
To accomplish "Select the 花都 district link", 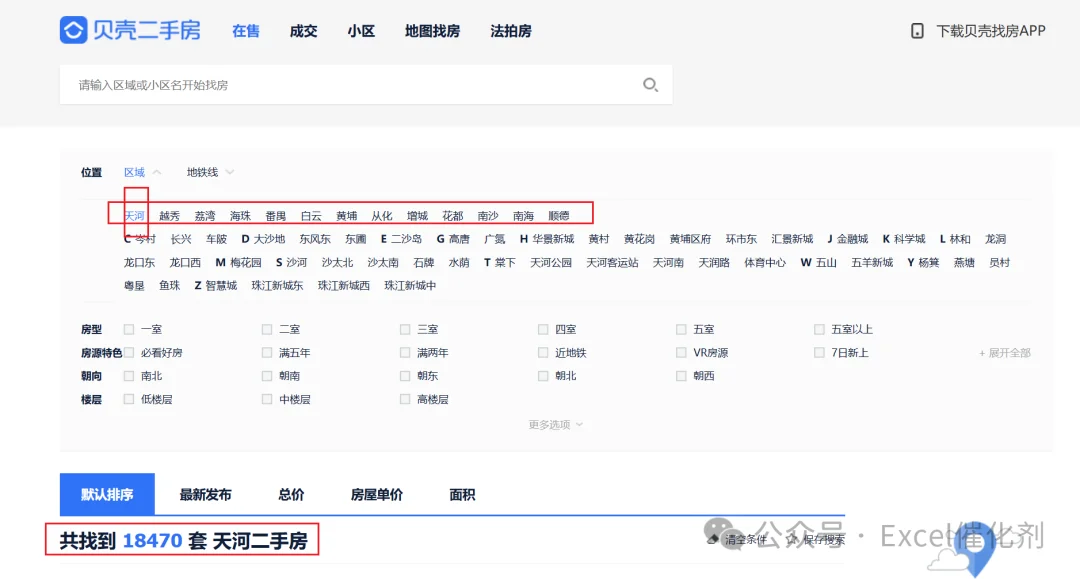I will click(453, 215).
